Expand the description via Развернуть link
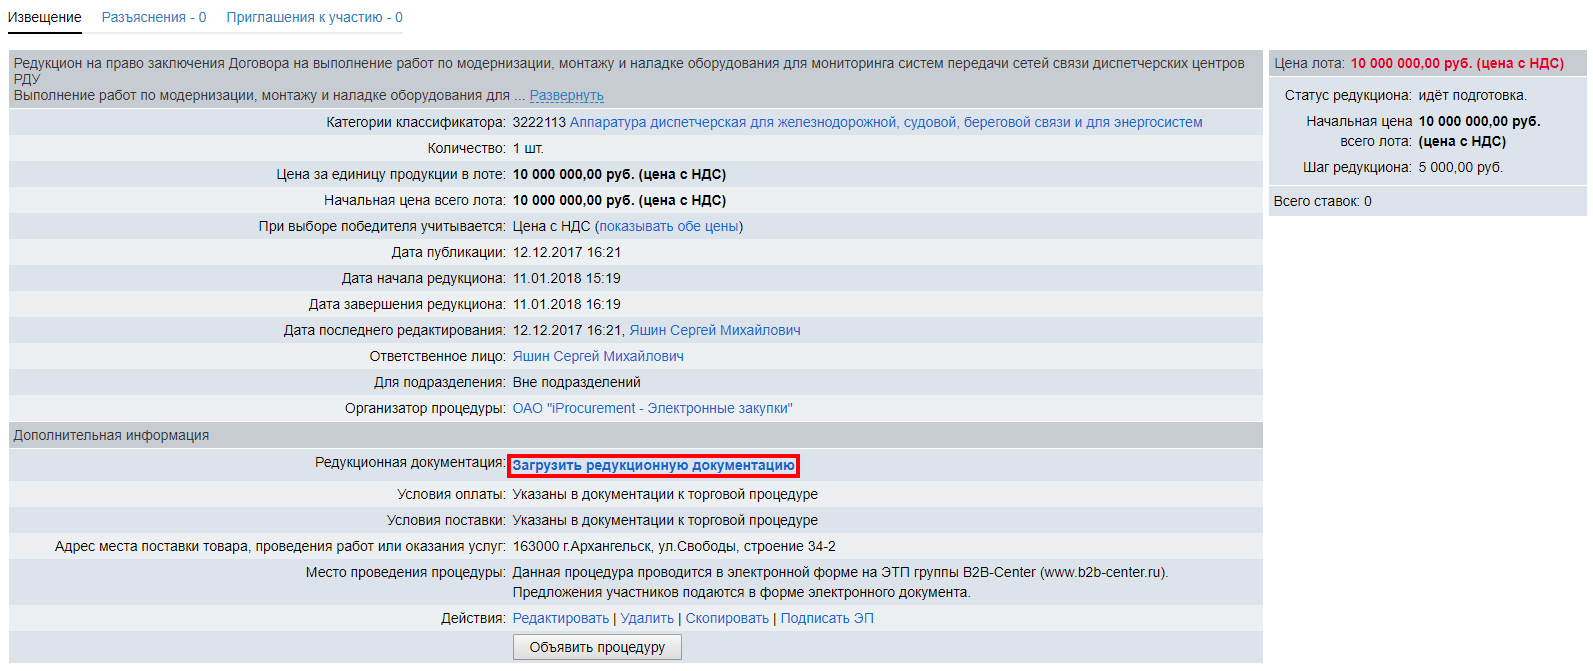Viewport: 1593px width, 671px height. [x=566, y=96]
